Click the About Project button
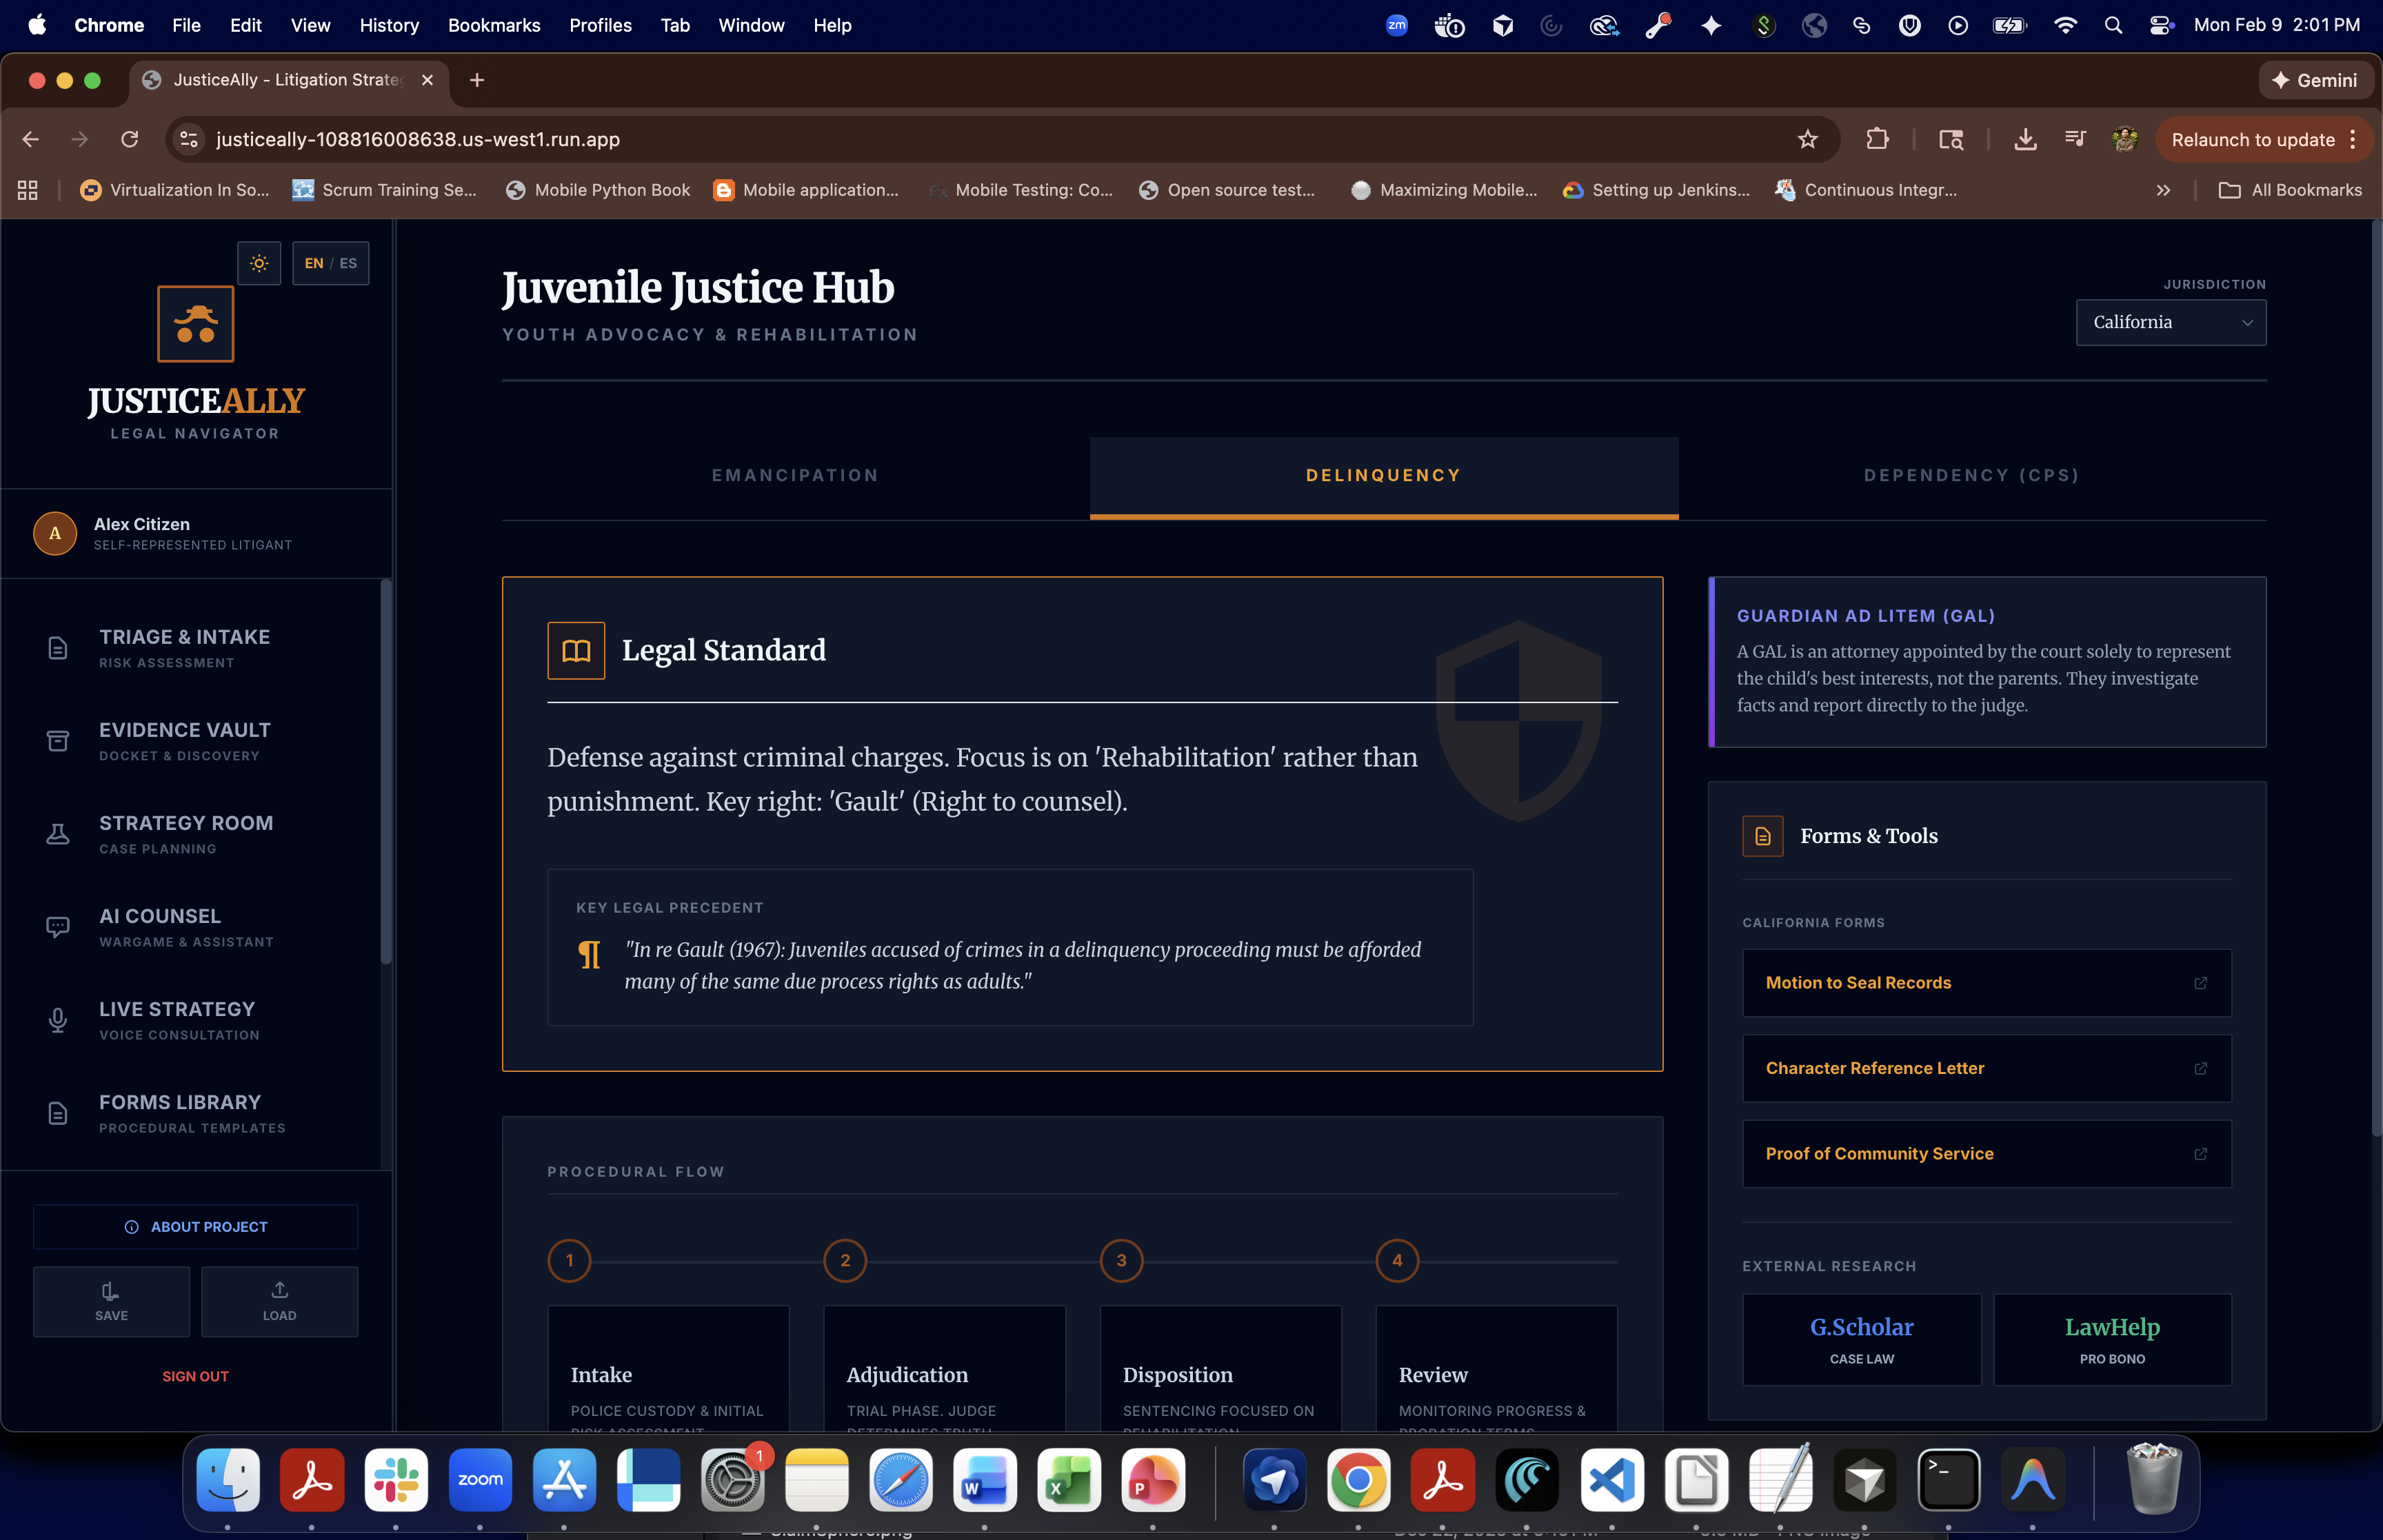The image size is (2383, 1540). [x=196, y=1227]
